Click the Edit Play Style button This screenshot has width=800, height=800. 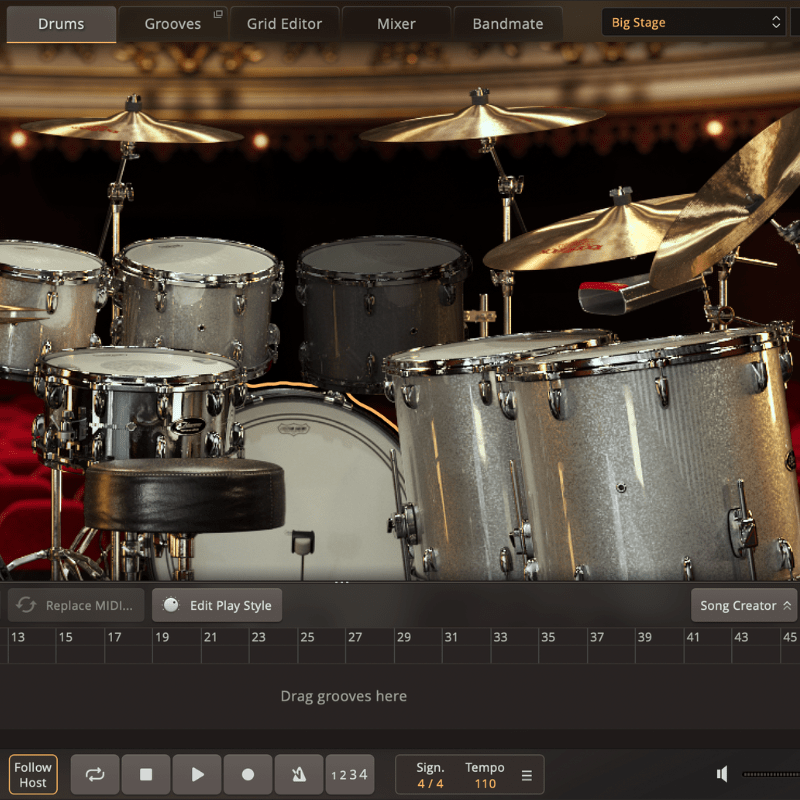tap(218, 605)
